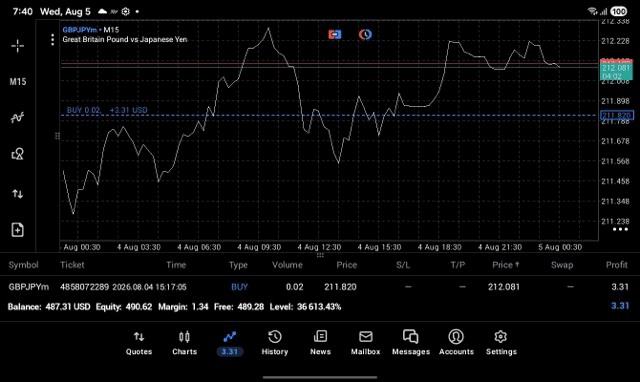Open the Trade tab showing 3.31

(230, 343)
